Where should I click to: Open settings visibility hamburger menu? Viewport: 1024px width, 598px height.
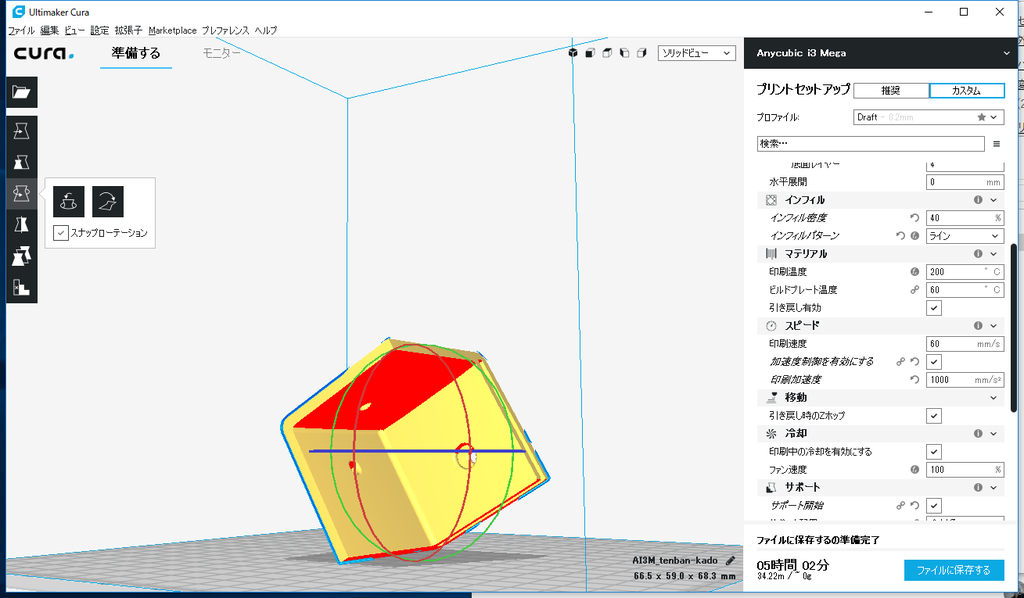(997, 144)
